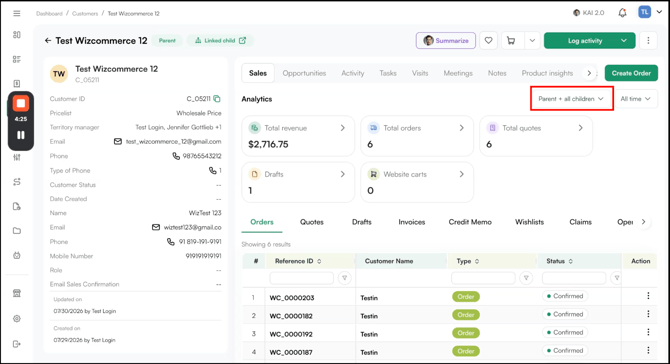The height and width of the screenshot is (364, 670).
Task: Click the shopping cart icon button
Action: [511, 41]
